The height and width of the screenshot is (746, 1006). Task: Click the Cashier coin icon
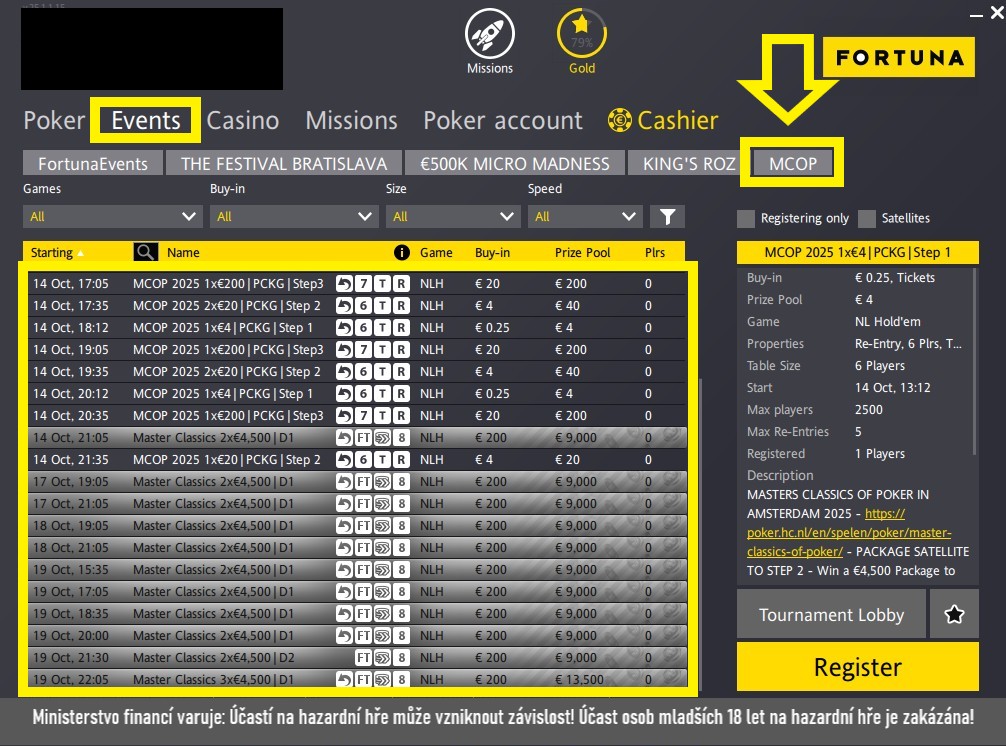coord(619,120)
